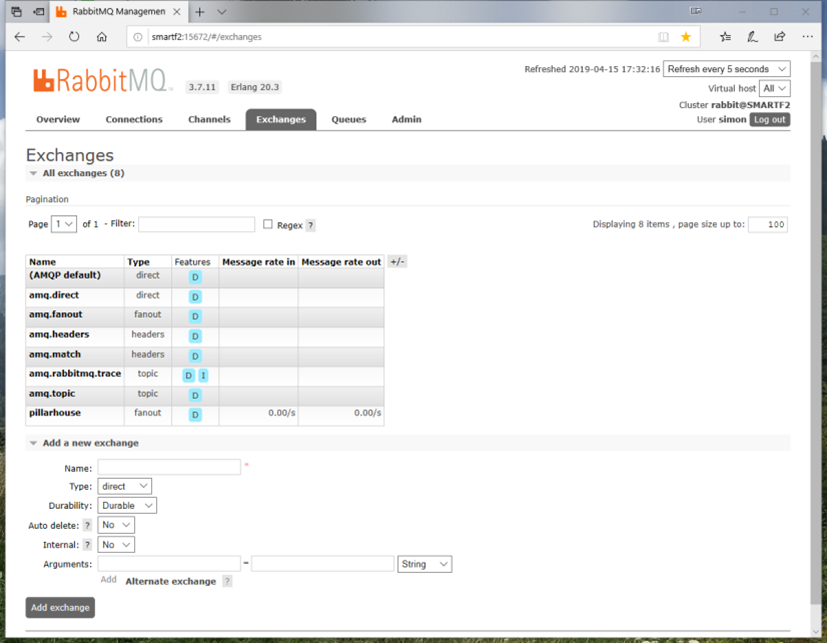Open the amq.headers exchange

pyautogui.click(x=59, y=334)
